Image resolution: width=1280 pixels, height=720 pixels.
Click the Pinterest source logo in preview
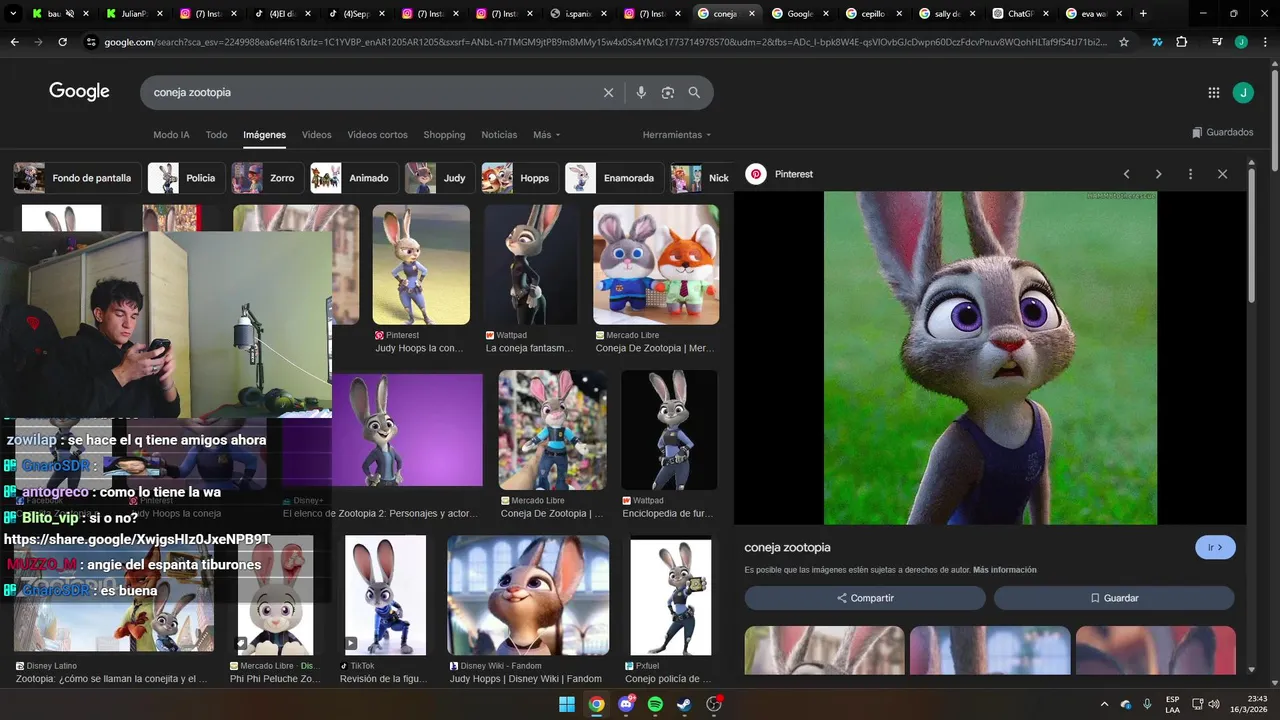pyautogui.click(x=756, y=174)
